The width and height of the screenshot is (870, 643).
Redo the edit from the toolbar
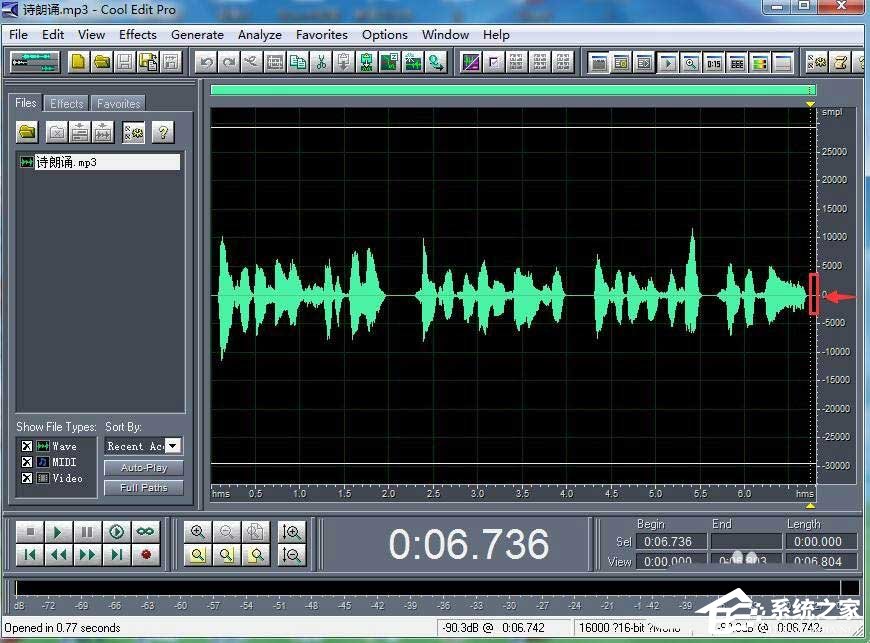pyautogui.click(x=229, y=62)
